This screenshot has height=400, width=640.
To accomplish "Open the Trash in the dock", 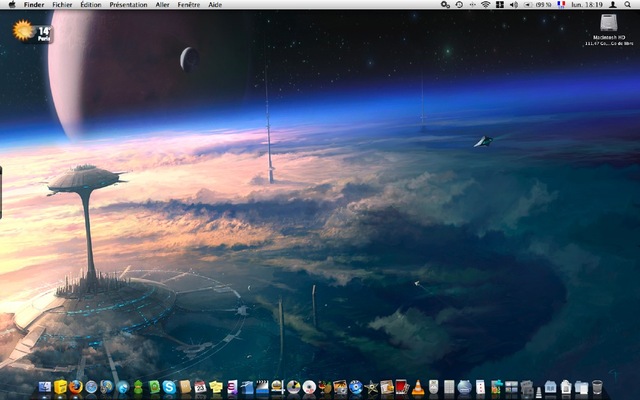I will (x=597, y=387).
